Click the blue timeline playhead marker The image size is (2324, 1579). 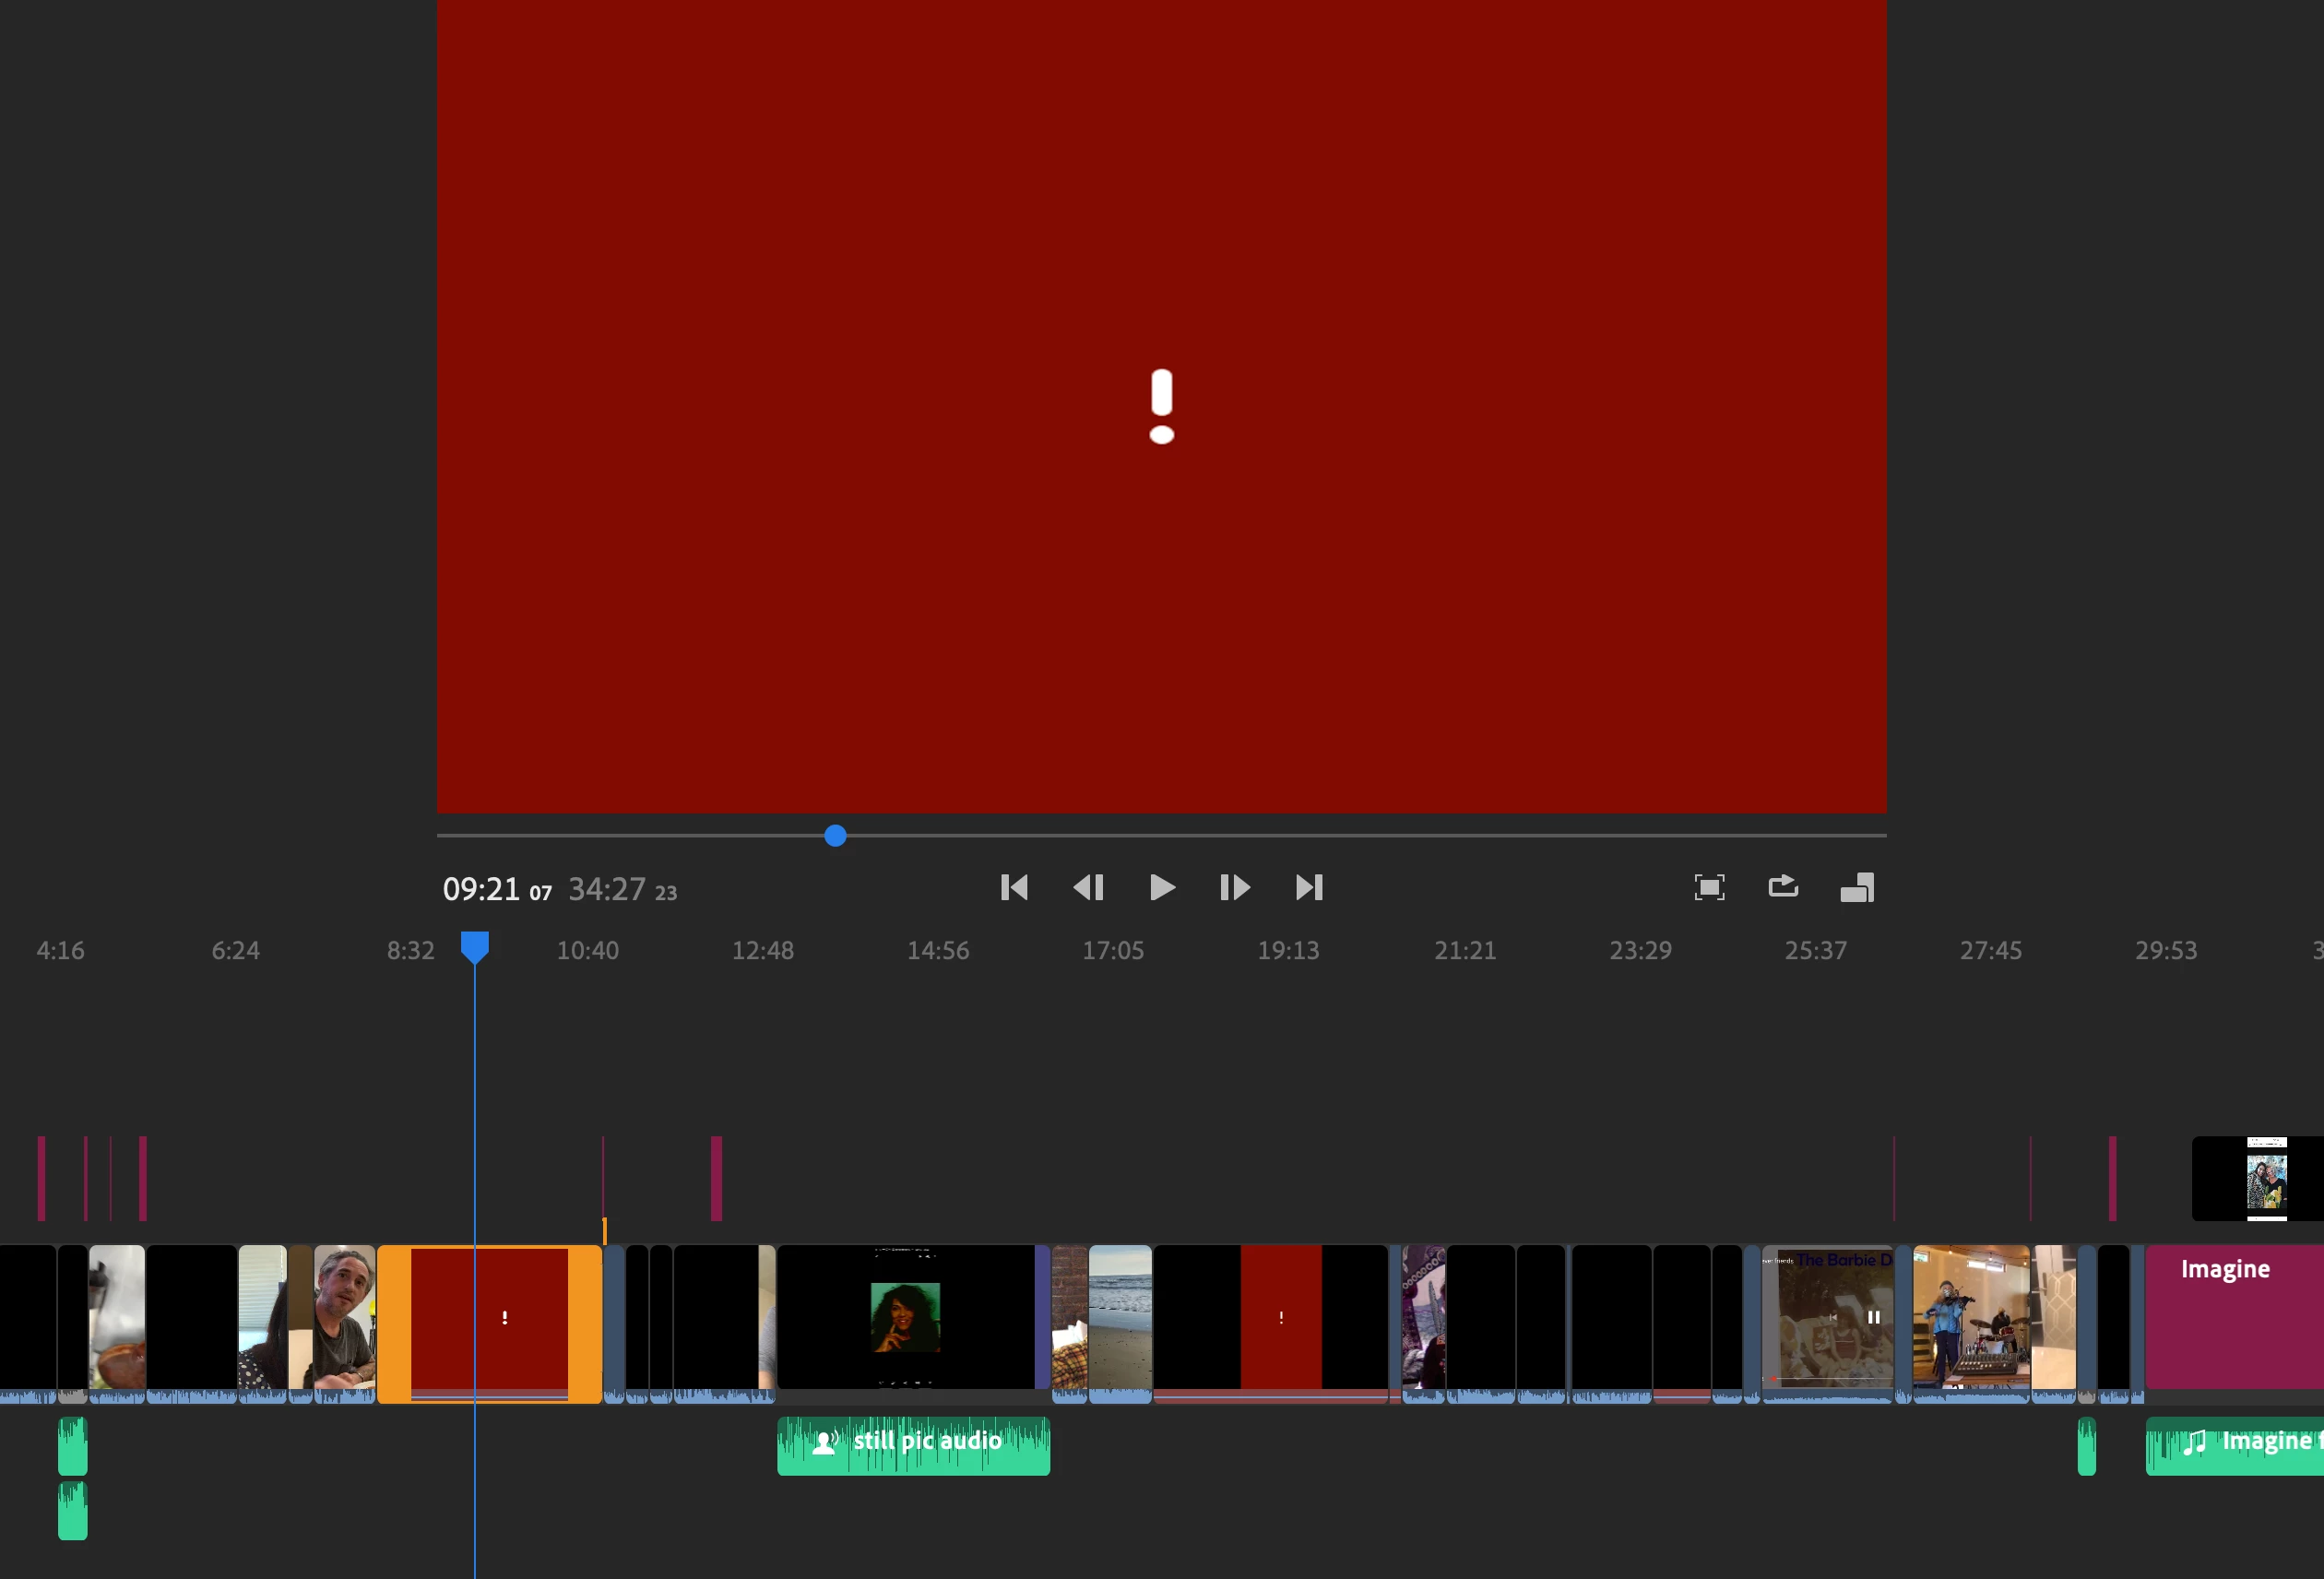(x=474, y=945)
